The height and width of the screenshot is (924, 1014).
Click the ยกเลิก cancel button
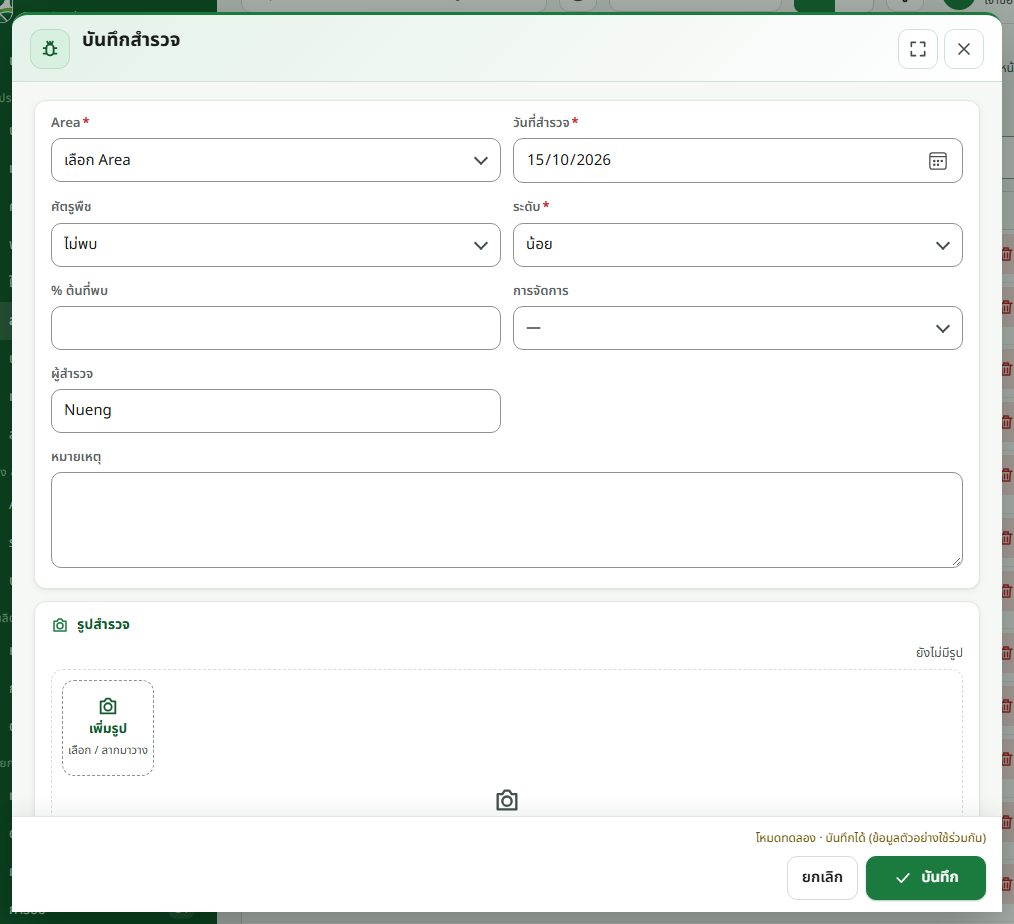point(822,877)
